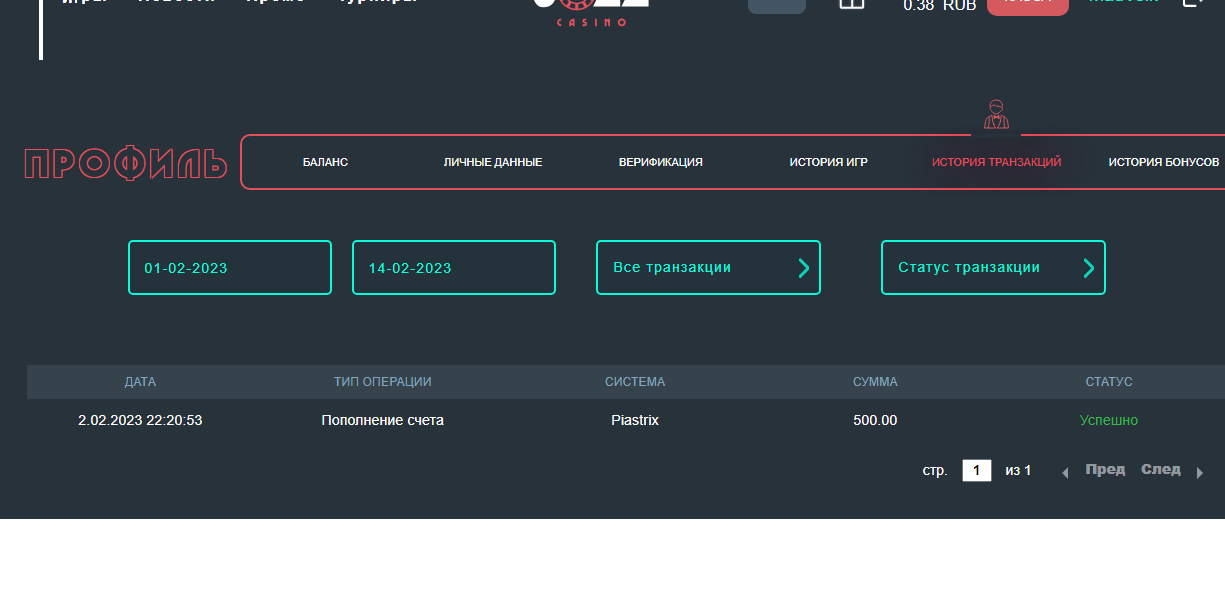Image resolution: width=1225 pixels, height=614 pixels.
Task: Click the right arrow pagination icon
Action: 1200,473
